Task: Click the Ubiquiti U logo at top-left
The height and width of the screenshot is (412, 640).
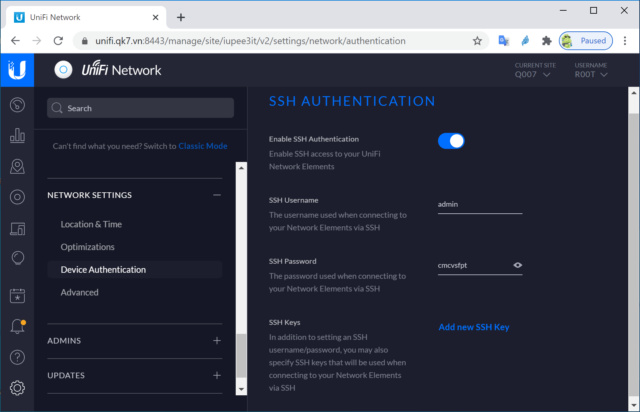Action: (x=17, y=70)
